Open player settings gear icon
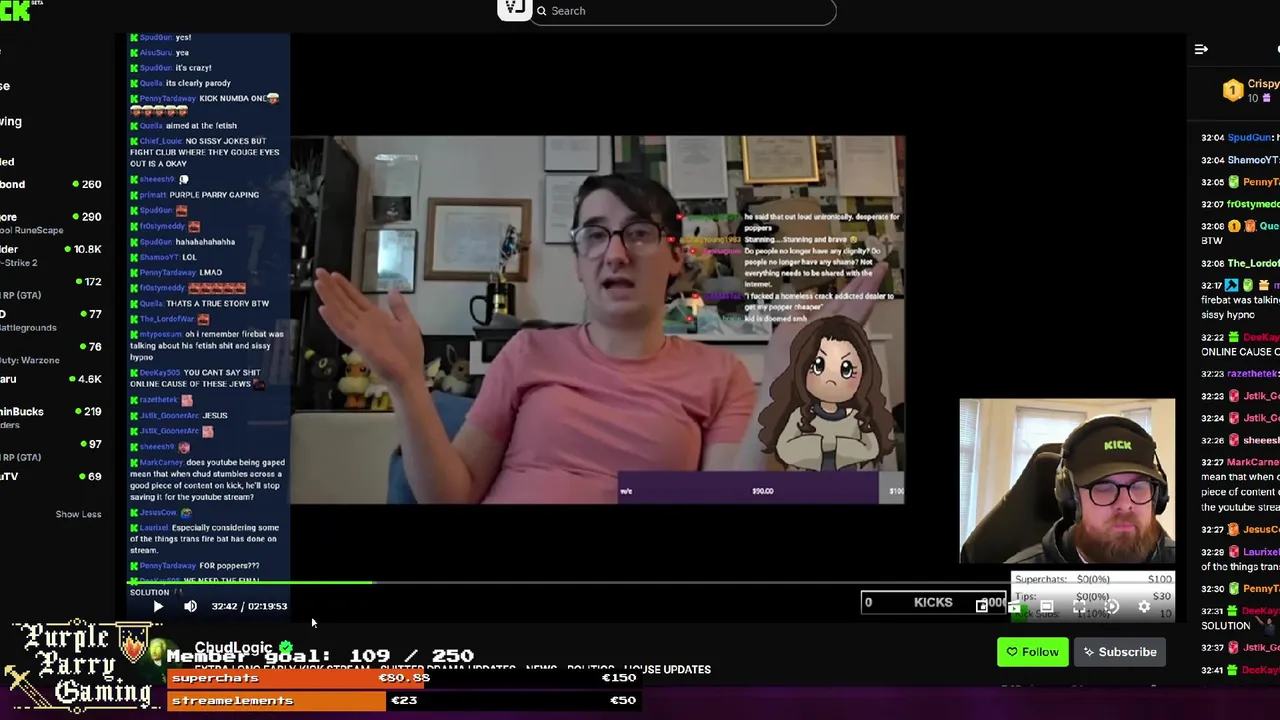Image resolution: width=1280 pixels, height=720 pixels. [x=1144, y=606]
